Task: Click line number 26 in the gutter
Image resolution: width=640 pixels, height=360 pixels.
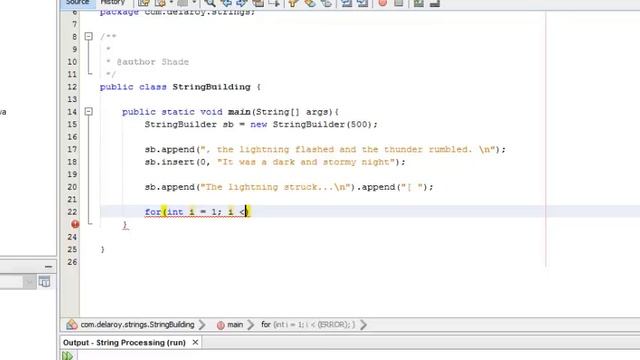Action: tap(72, 262)
